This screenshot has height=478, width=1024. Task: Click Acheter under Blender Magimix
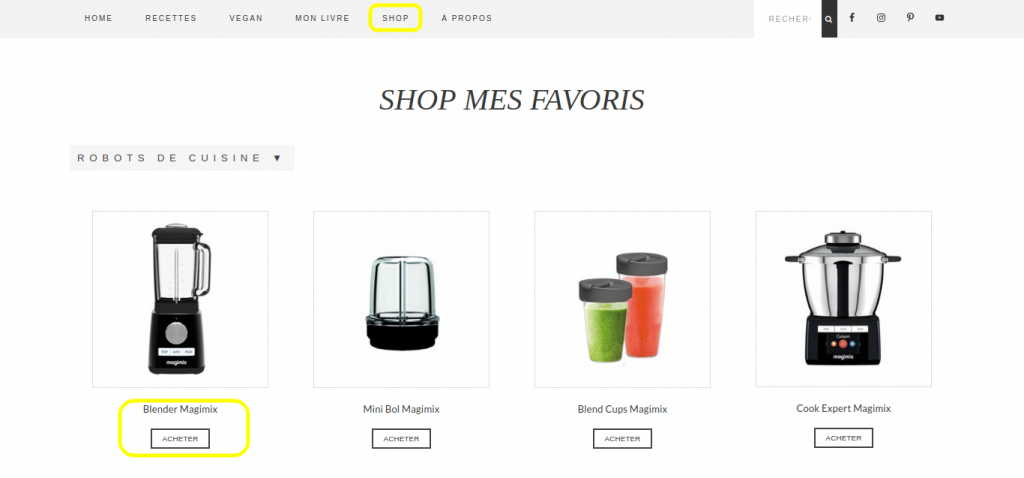pos(180,439)
